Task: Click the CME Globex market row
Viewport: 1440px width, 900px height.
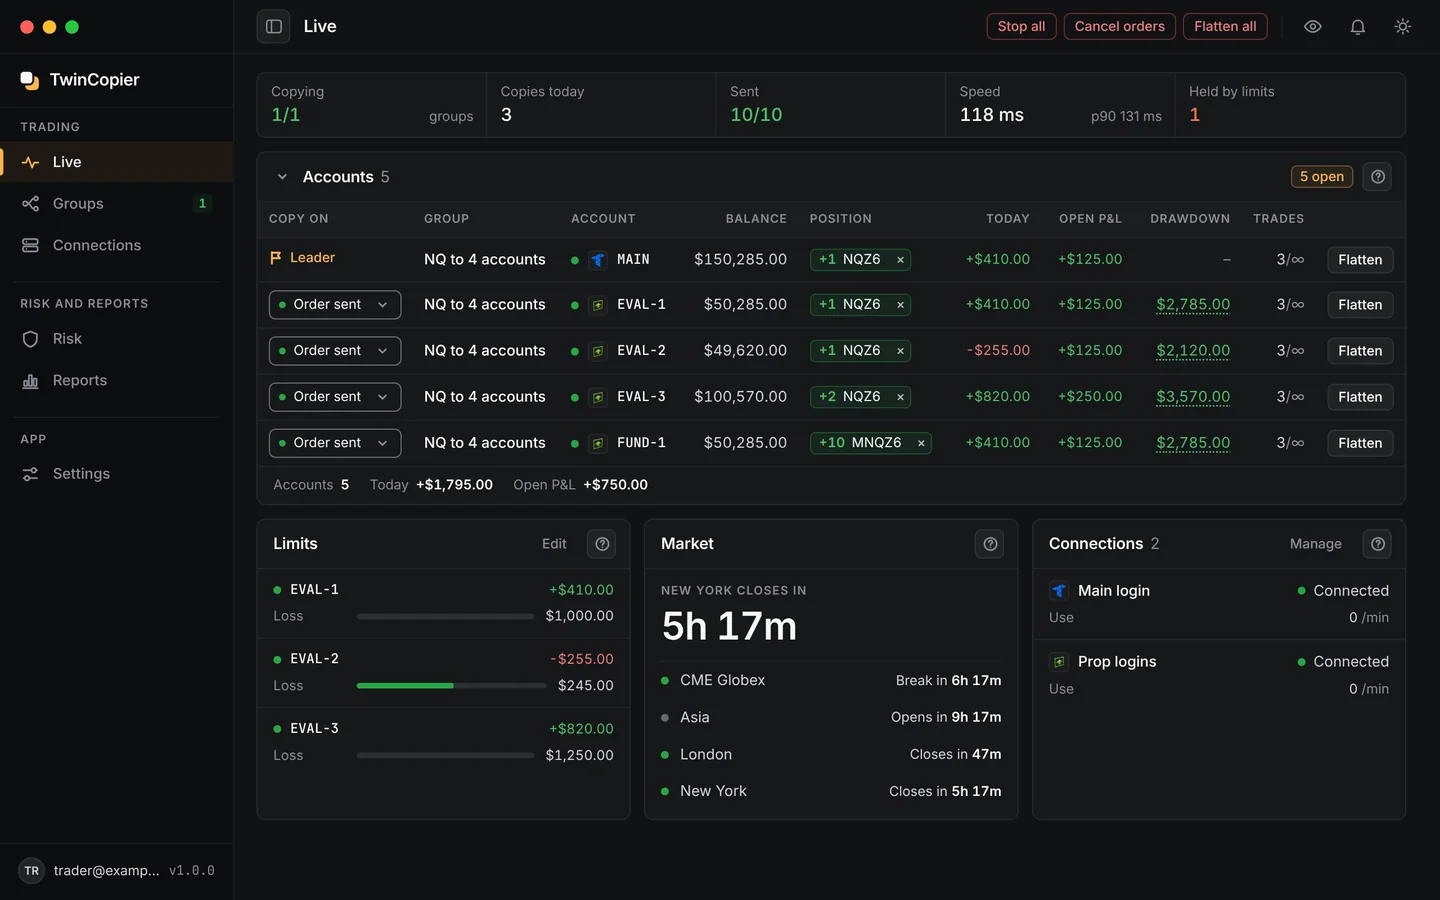Action: [831, 681]
